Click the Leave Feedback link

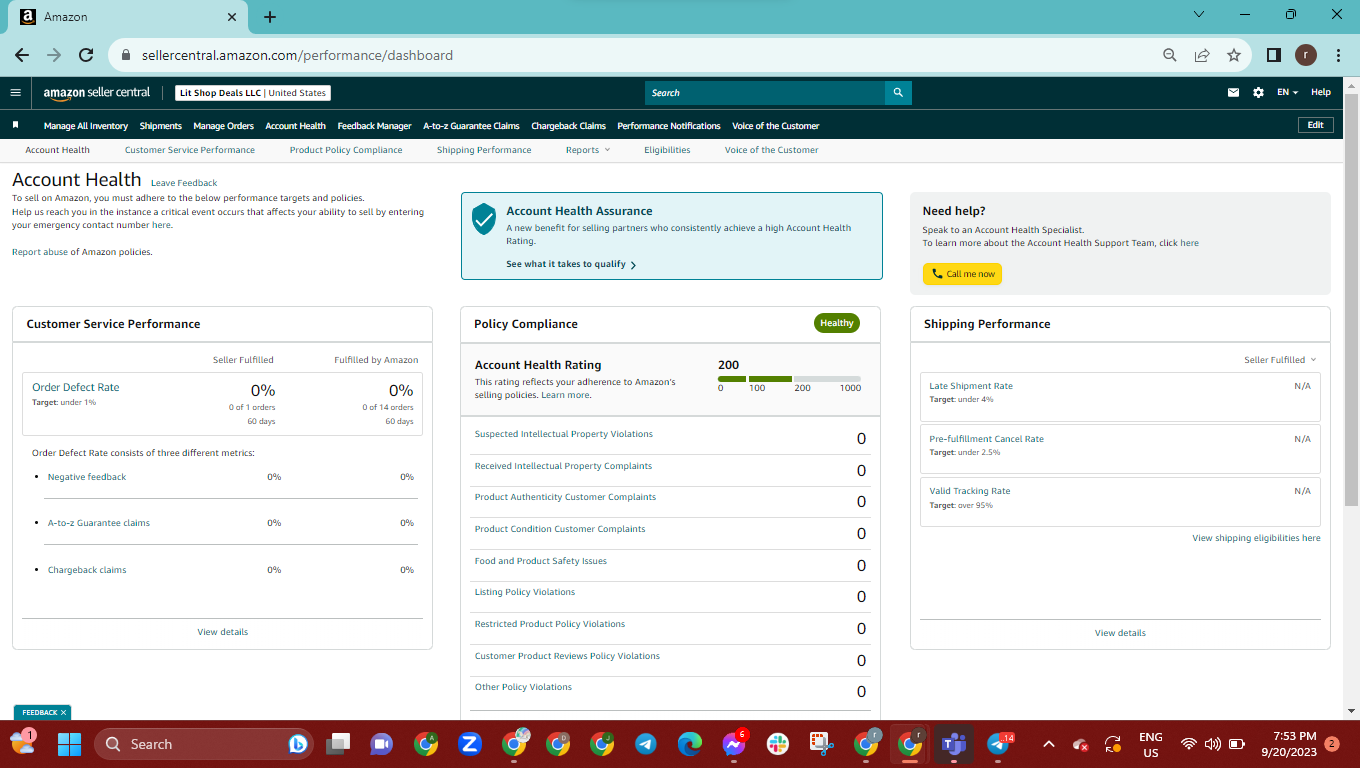pos(184,183)
